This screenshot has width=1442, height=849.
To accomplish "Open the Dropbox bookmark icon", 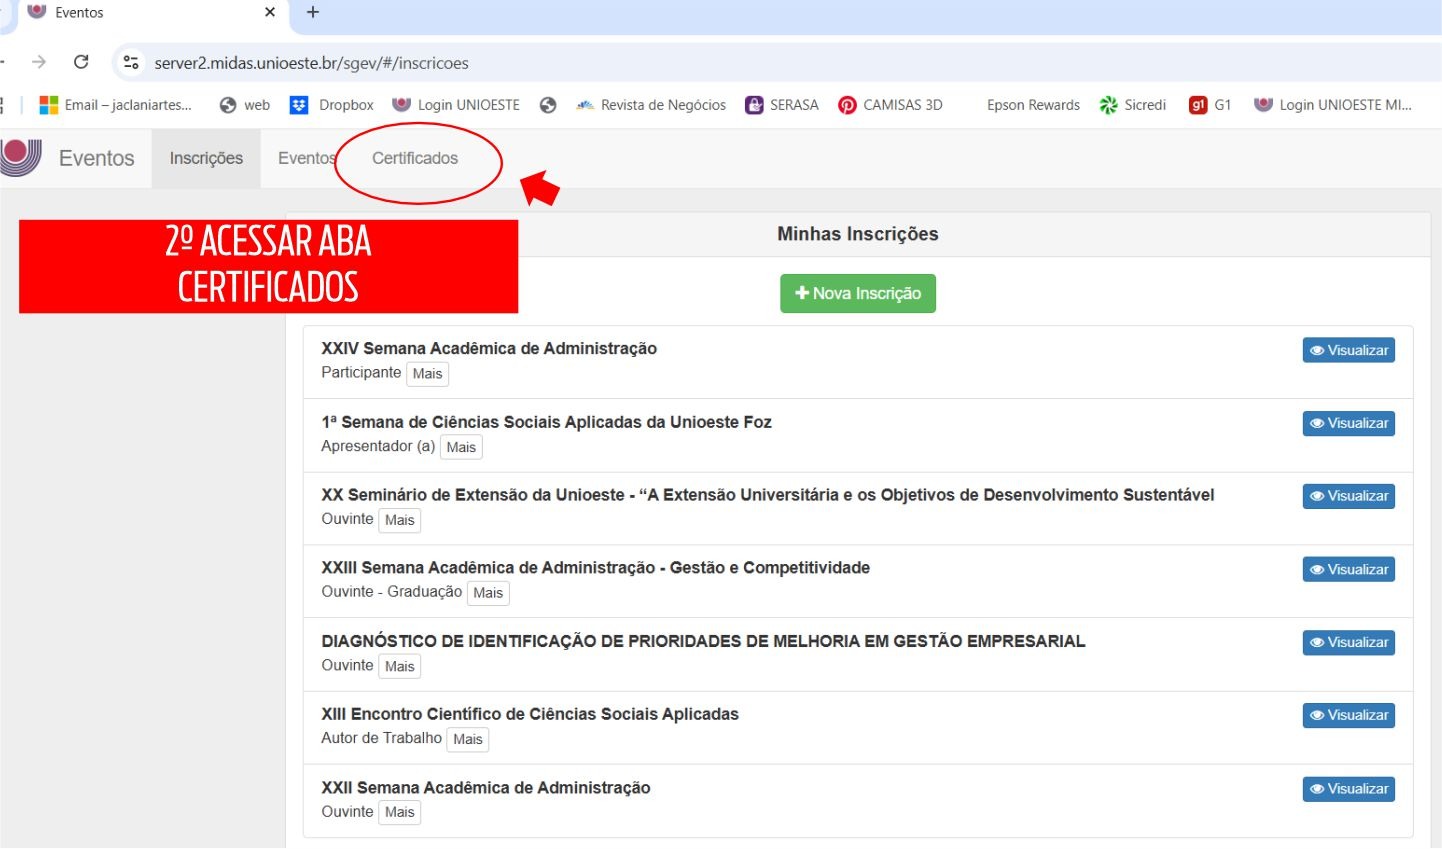I will pos(299,105).
